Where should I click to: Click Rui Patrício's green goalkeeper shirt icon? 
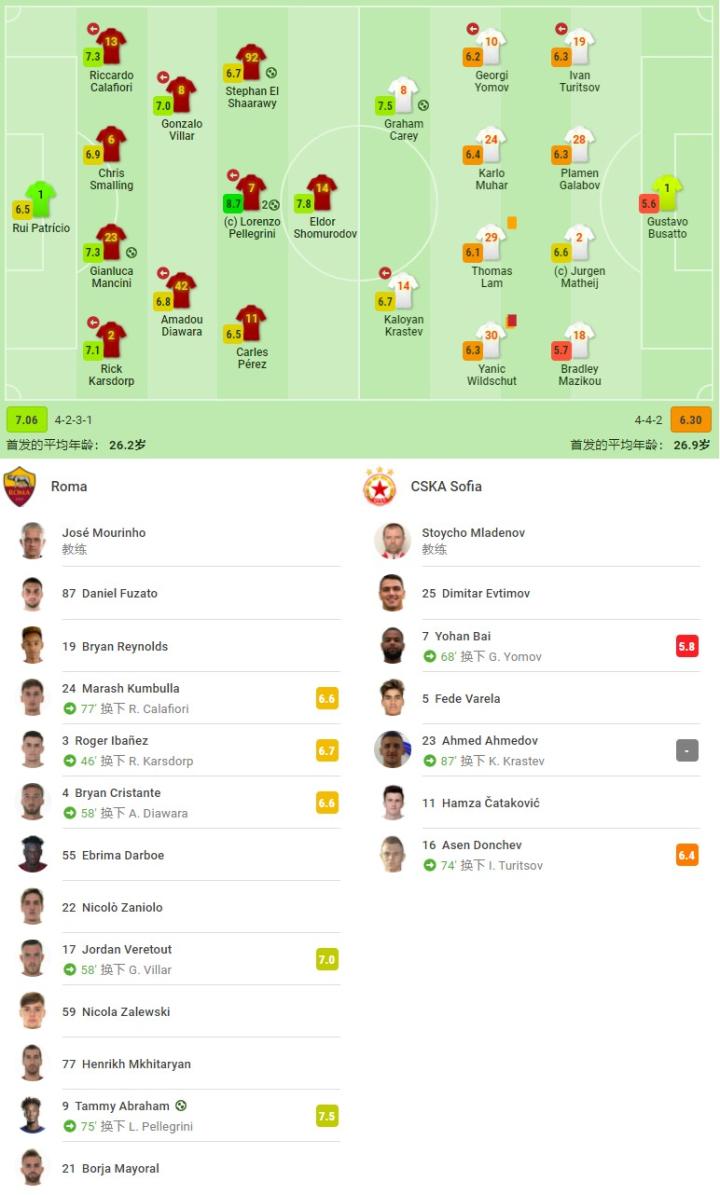[41, 198]
